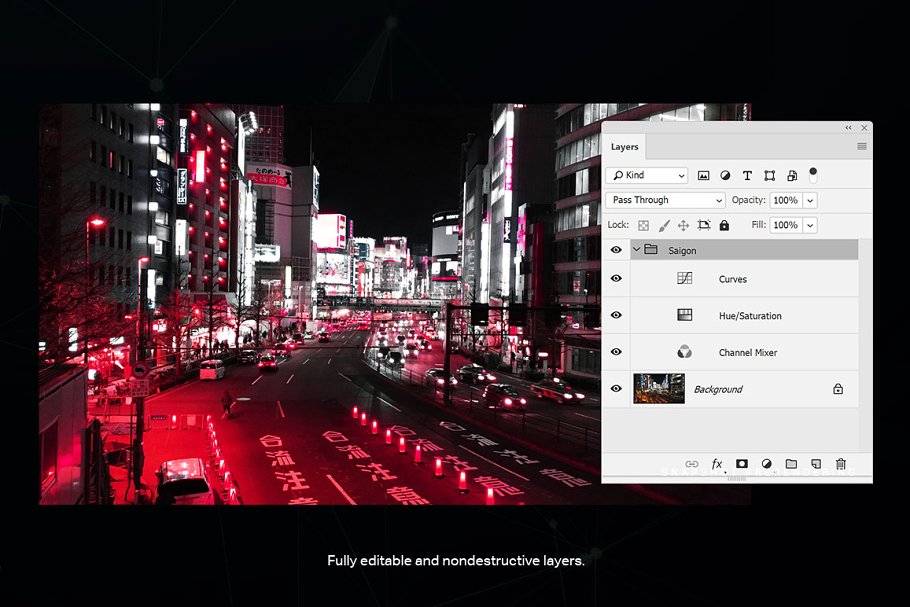Screen dimensions: 910x607
Task: Open the Pass Through blend mode dropdown
Action: pos(665,200)
